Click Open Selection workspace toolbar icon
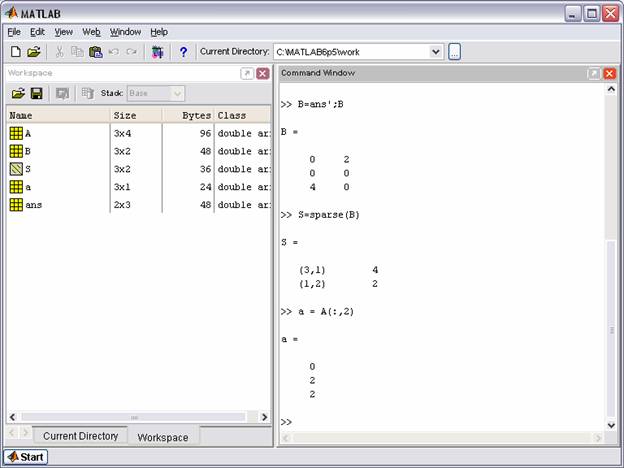624x468 pixels. click(62, 94)
